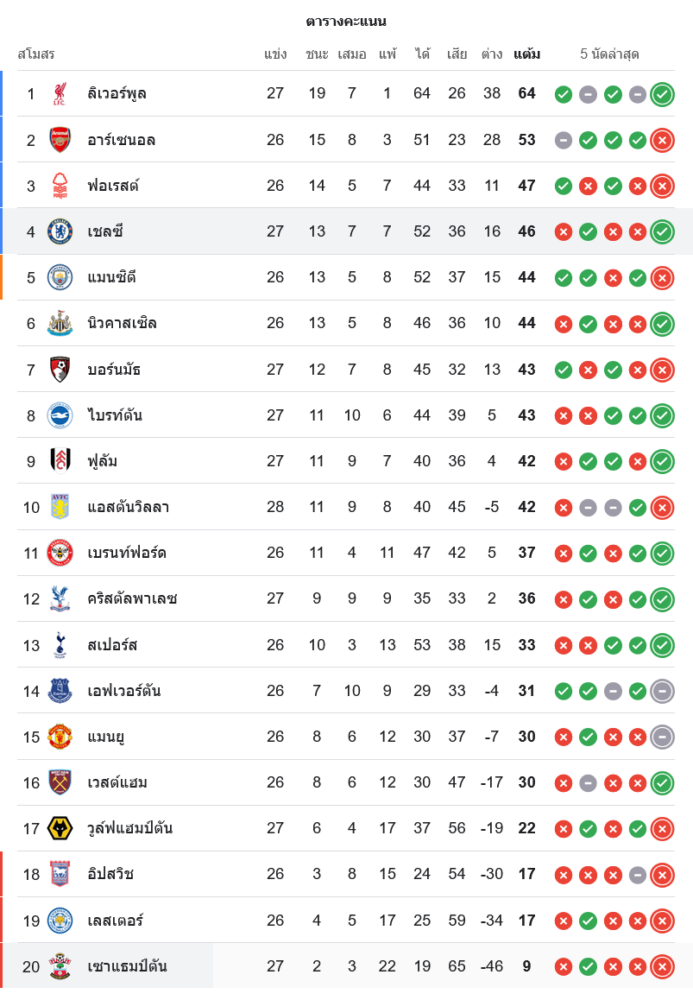Viewport: 693px width, 1000px height.
Task: Click Everton's latest match draw indicator
Action: pyautogui.click(x=661, y=691)
